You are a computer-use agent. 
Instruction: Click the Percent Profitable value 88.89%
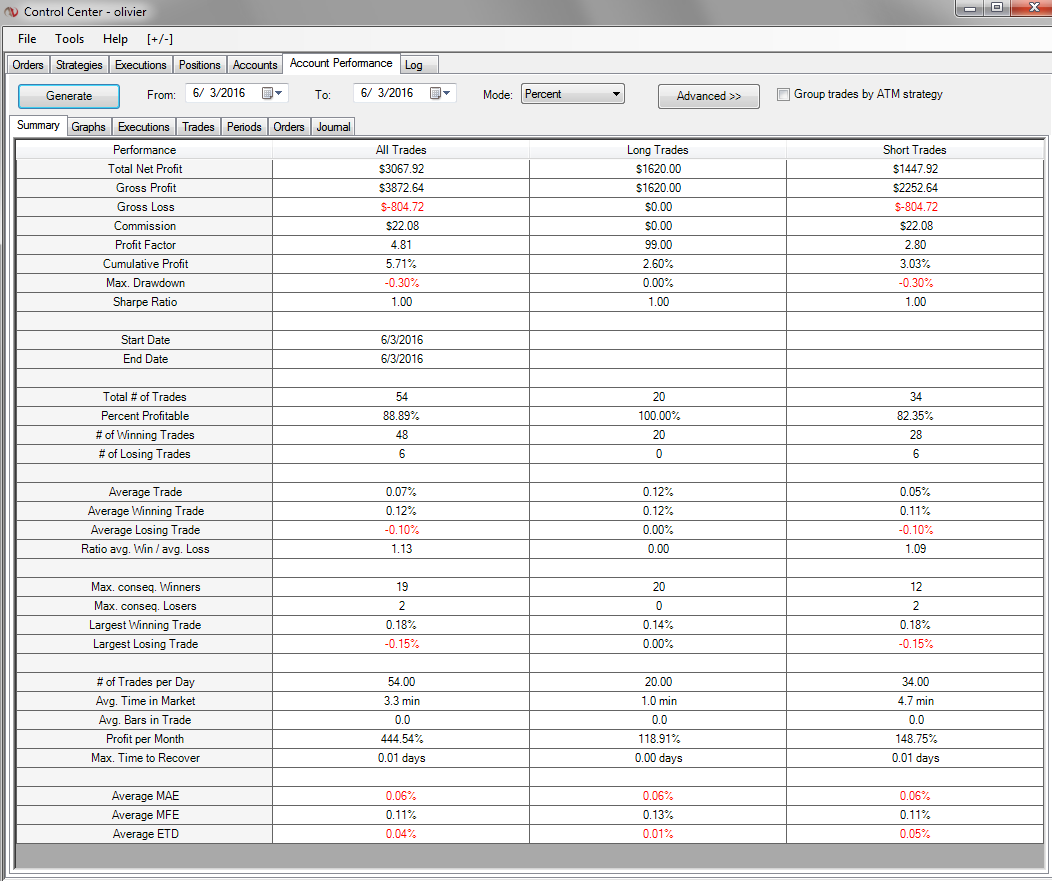click(401, 416)
